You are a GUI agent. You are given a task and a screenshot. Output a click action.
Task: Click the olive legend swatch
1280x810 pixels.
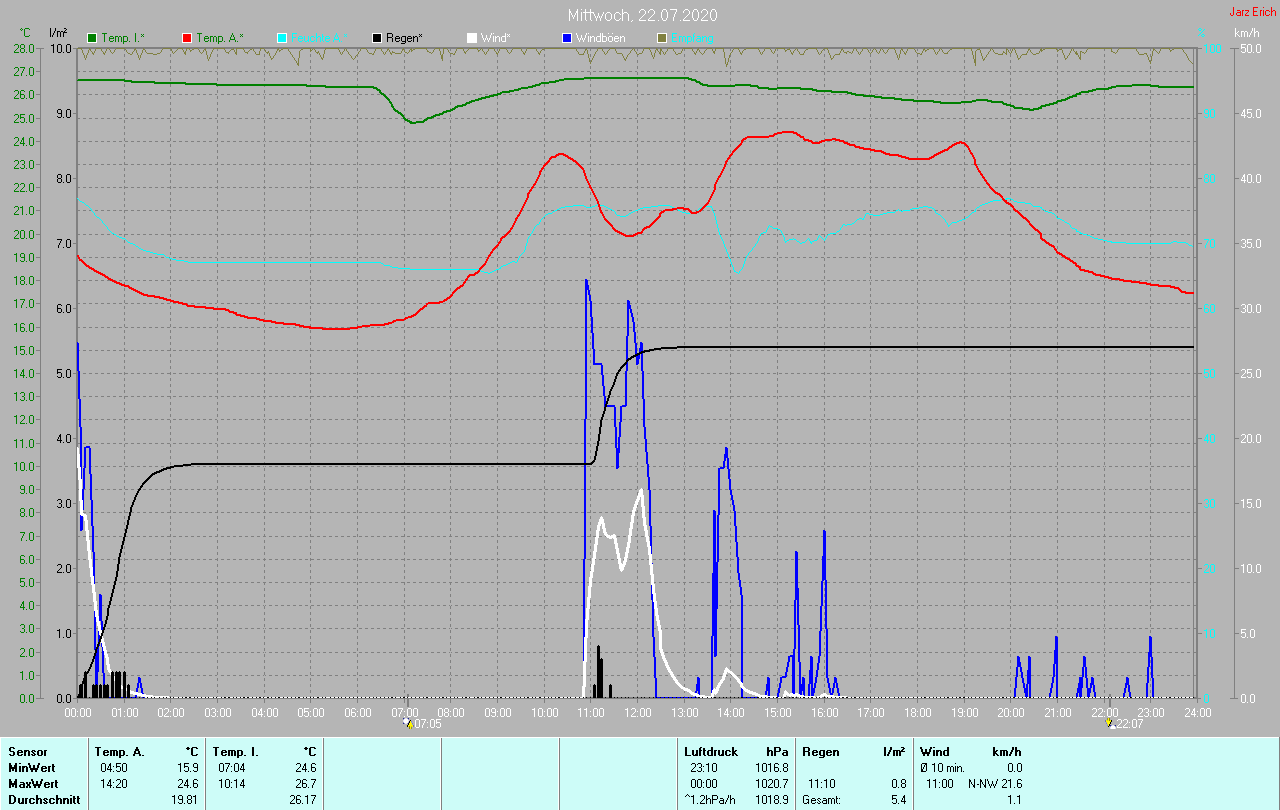tap(662, 38)
